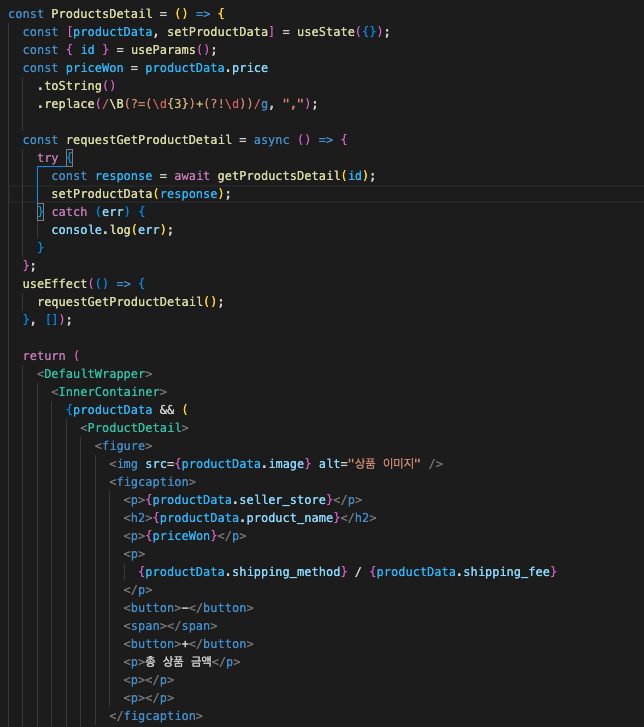Click the DefaultWrapper opening tag

click(x=95, y=374)
